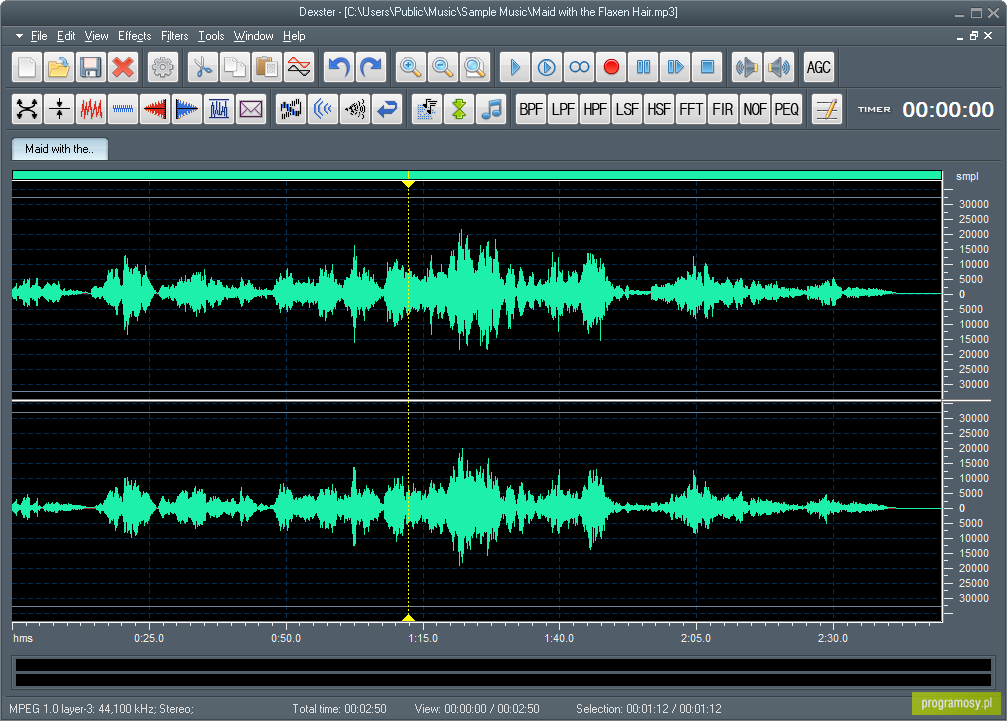Zoom out with the minus magnifier
Viewport: 1007px width, 721px height.
pos(443,67)
